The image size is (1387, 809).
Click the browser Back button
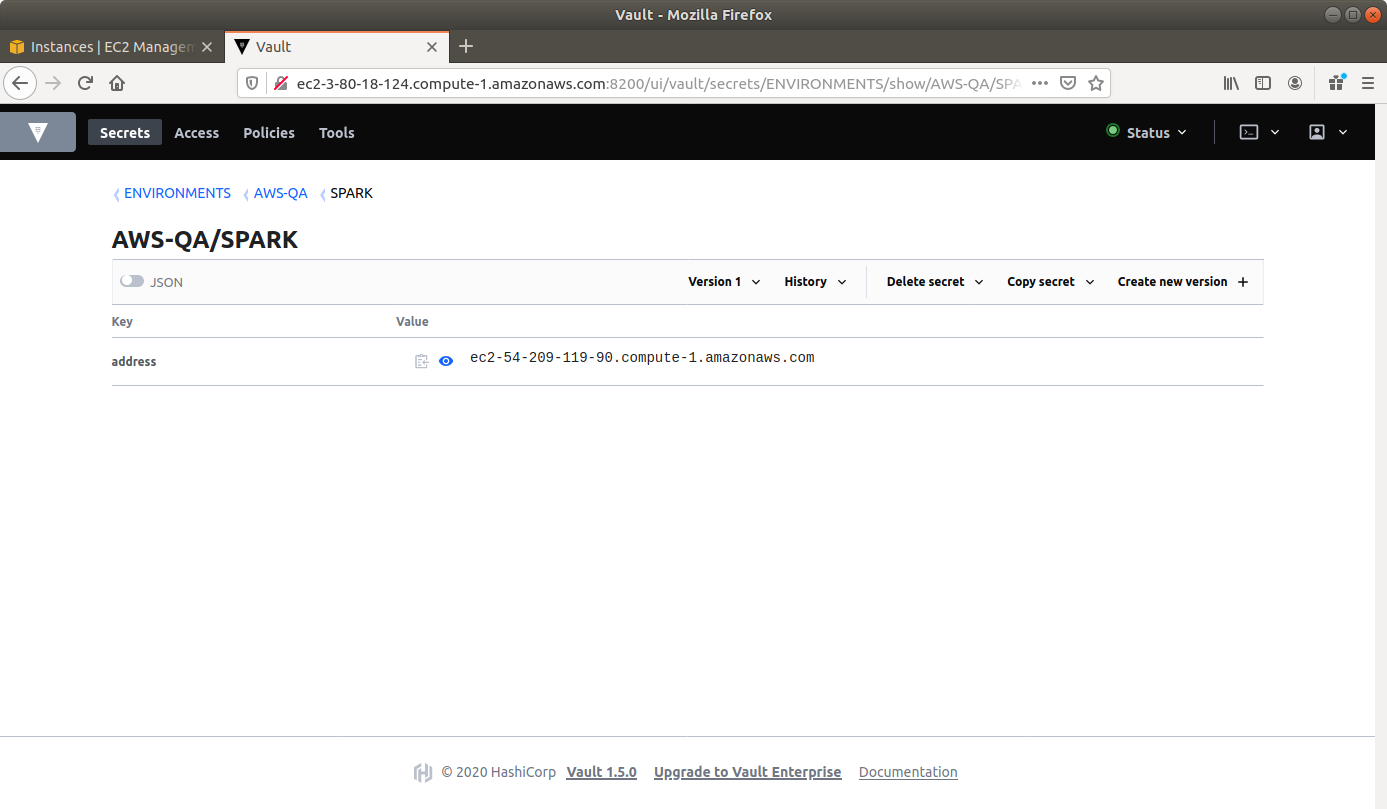[20, 83]
